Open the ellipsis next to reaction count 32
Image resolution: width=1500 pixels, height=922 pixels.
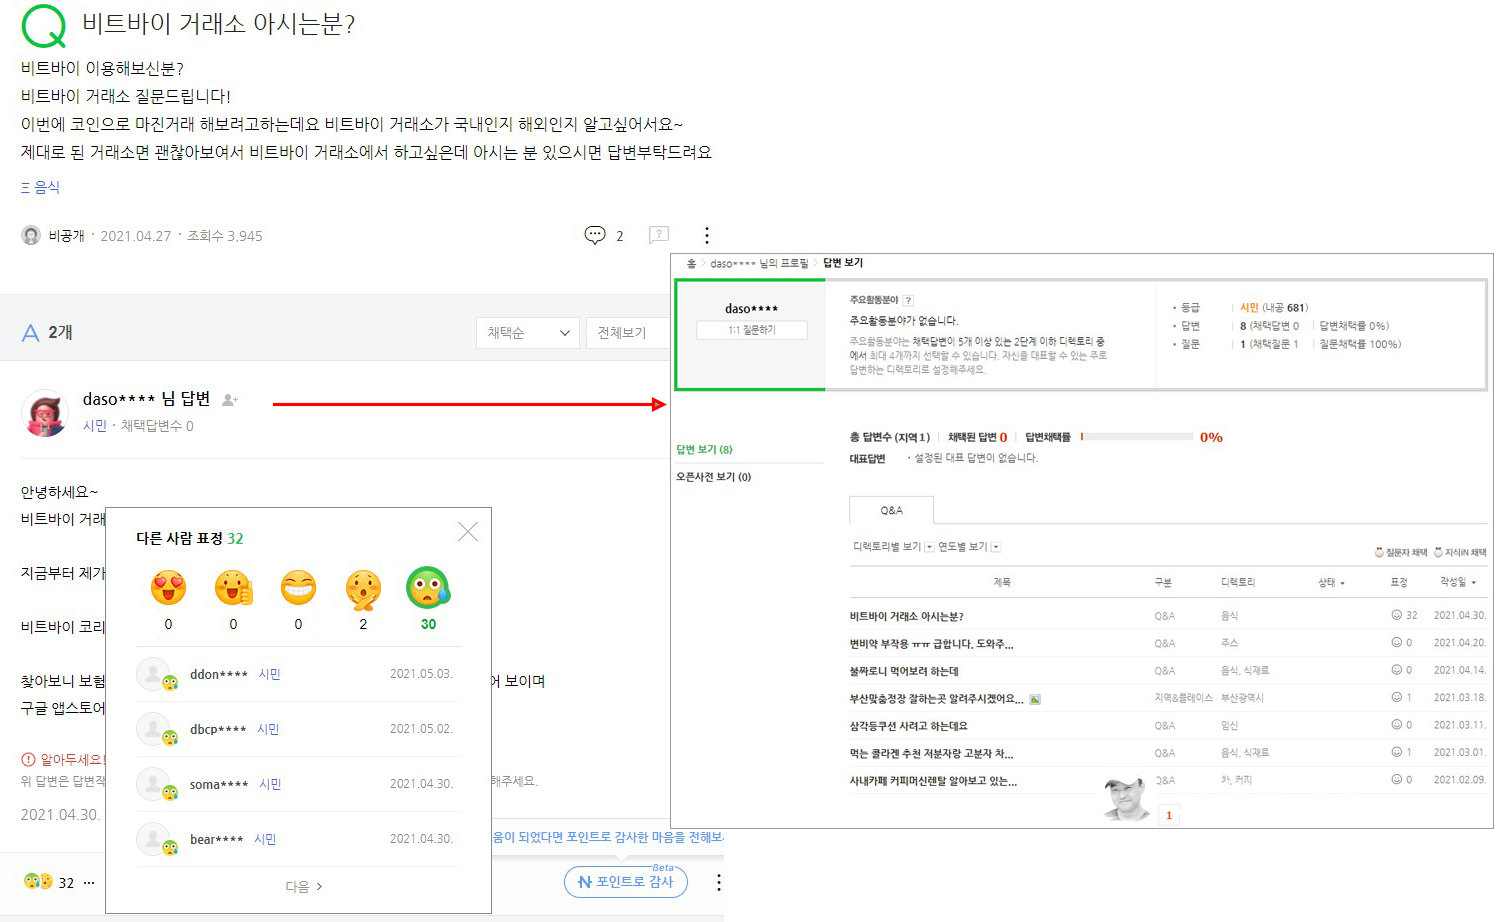pyautogui.click(x=89, y=883)
